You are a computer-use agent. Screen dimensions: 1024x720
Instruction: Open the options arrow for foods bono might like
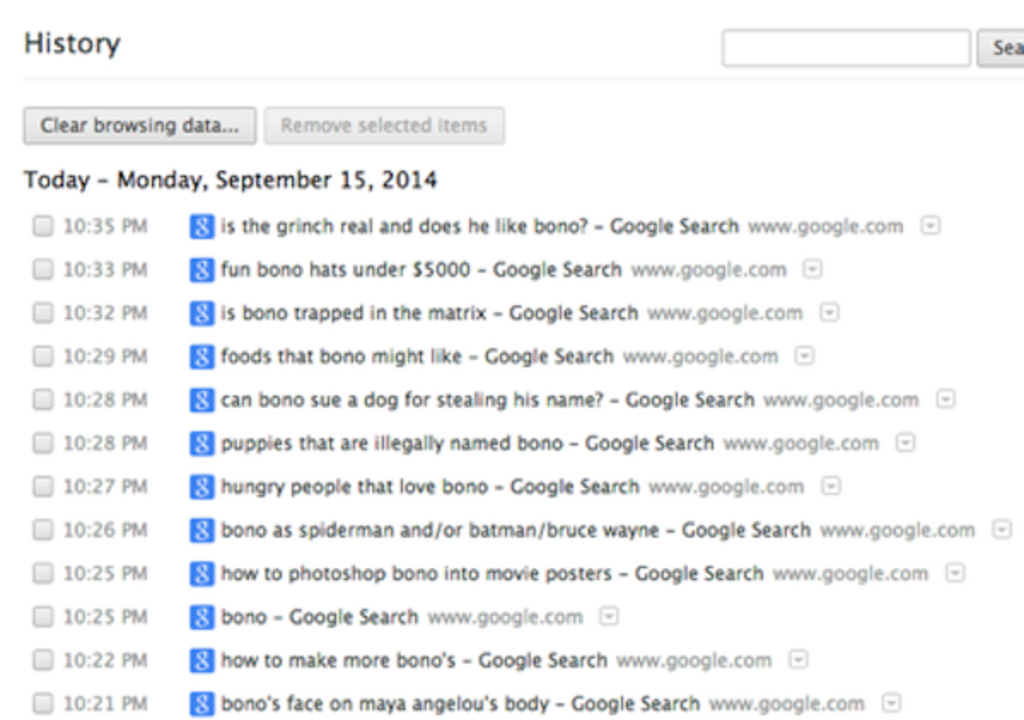(805, 356)
